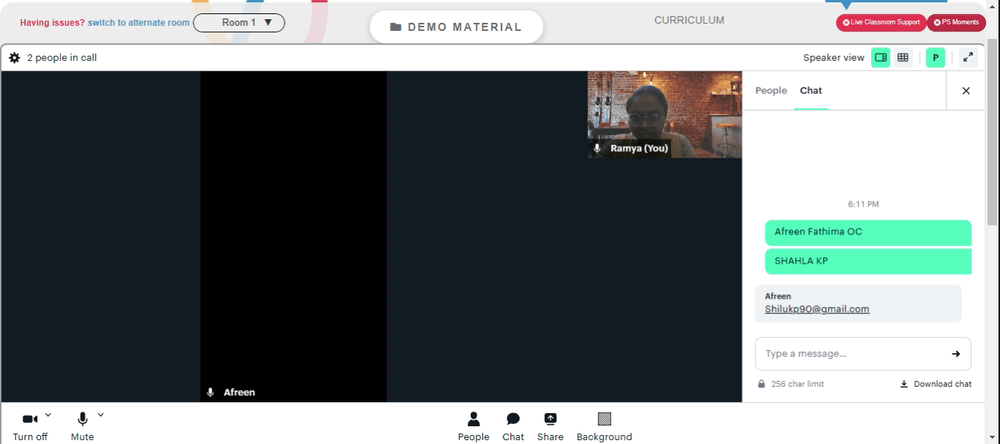1000x444 pixels.
Task: Switch to the People tab
Action: tap(771, 91)
